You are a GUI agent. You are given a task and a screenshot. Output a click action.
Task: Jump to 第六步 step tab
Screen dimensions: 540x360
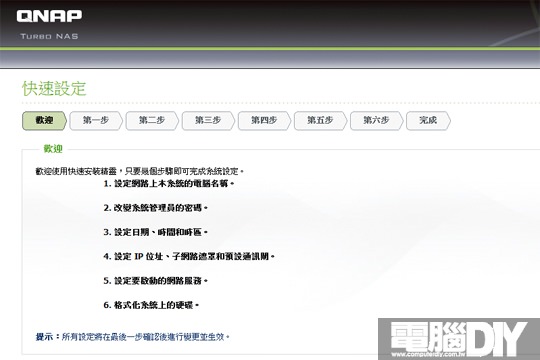(x=377, y=121)
